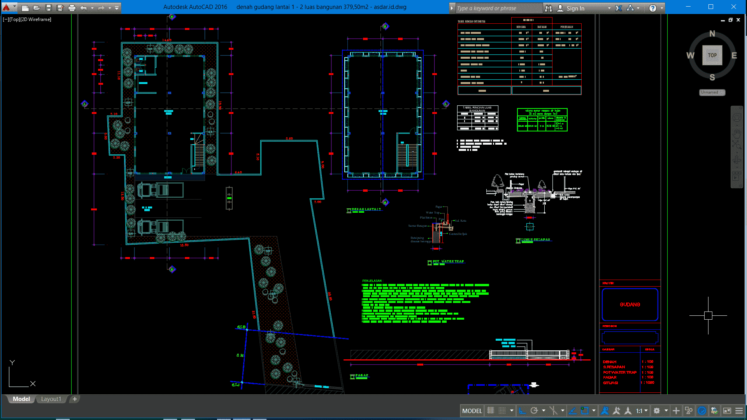Screen dimensions: 747x420
Task: Minimize the drawing window inside AutoCAD
Action: coord(723,20)
